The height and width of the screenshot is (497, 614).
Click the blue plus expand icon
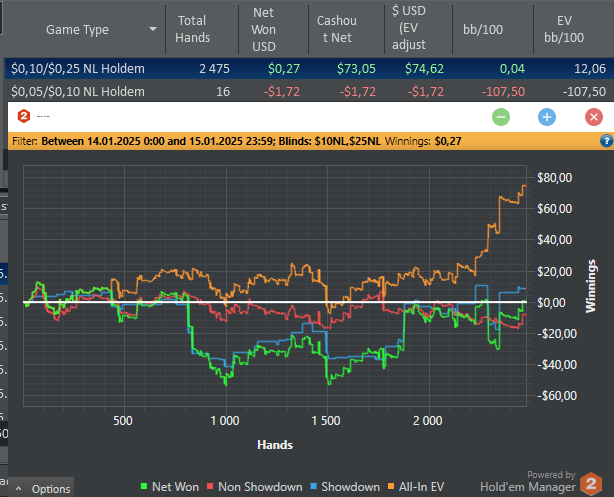tap(547, 117)
